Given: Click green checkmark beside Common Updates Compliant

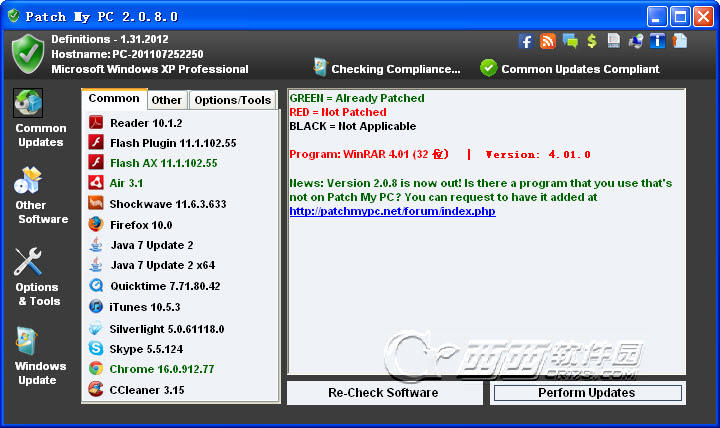Looking at the screenshot, I should point(489,68).
